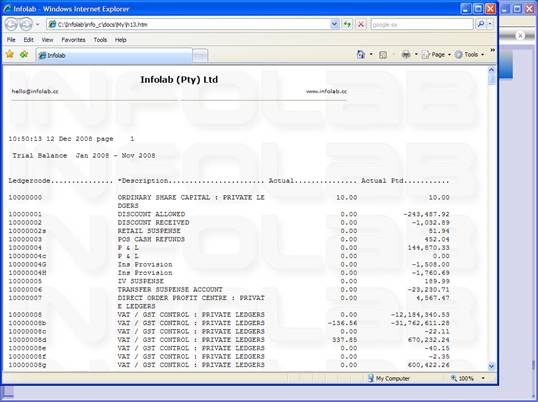Open the Favorites menu
The height and width of the screenshot is (402, 538).
pyautogui.click(x=73, y=40)
